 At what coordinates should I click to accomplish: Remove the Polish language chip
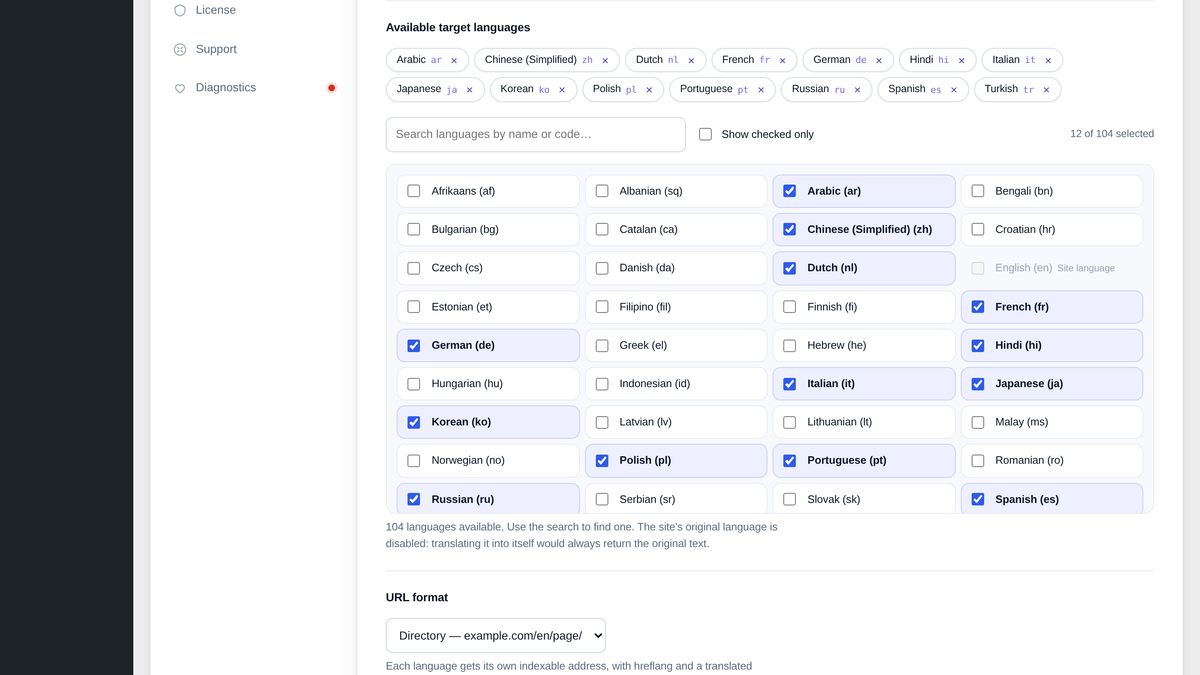point(648,90)
